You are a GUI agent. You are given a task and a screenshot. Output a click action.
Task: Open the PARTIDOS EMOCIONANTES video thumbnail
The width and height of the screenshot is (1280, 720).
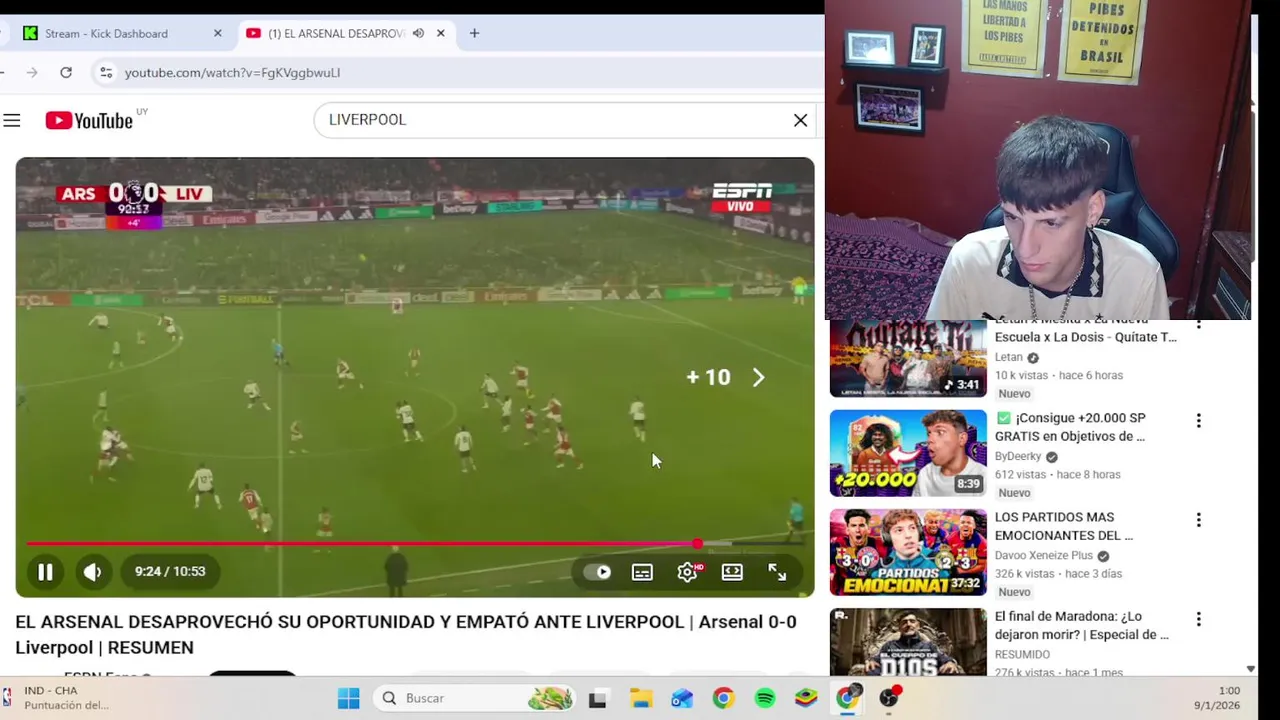coord(908,552)
